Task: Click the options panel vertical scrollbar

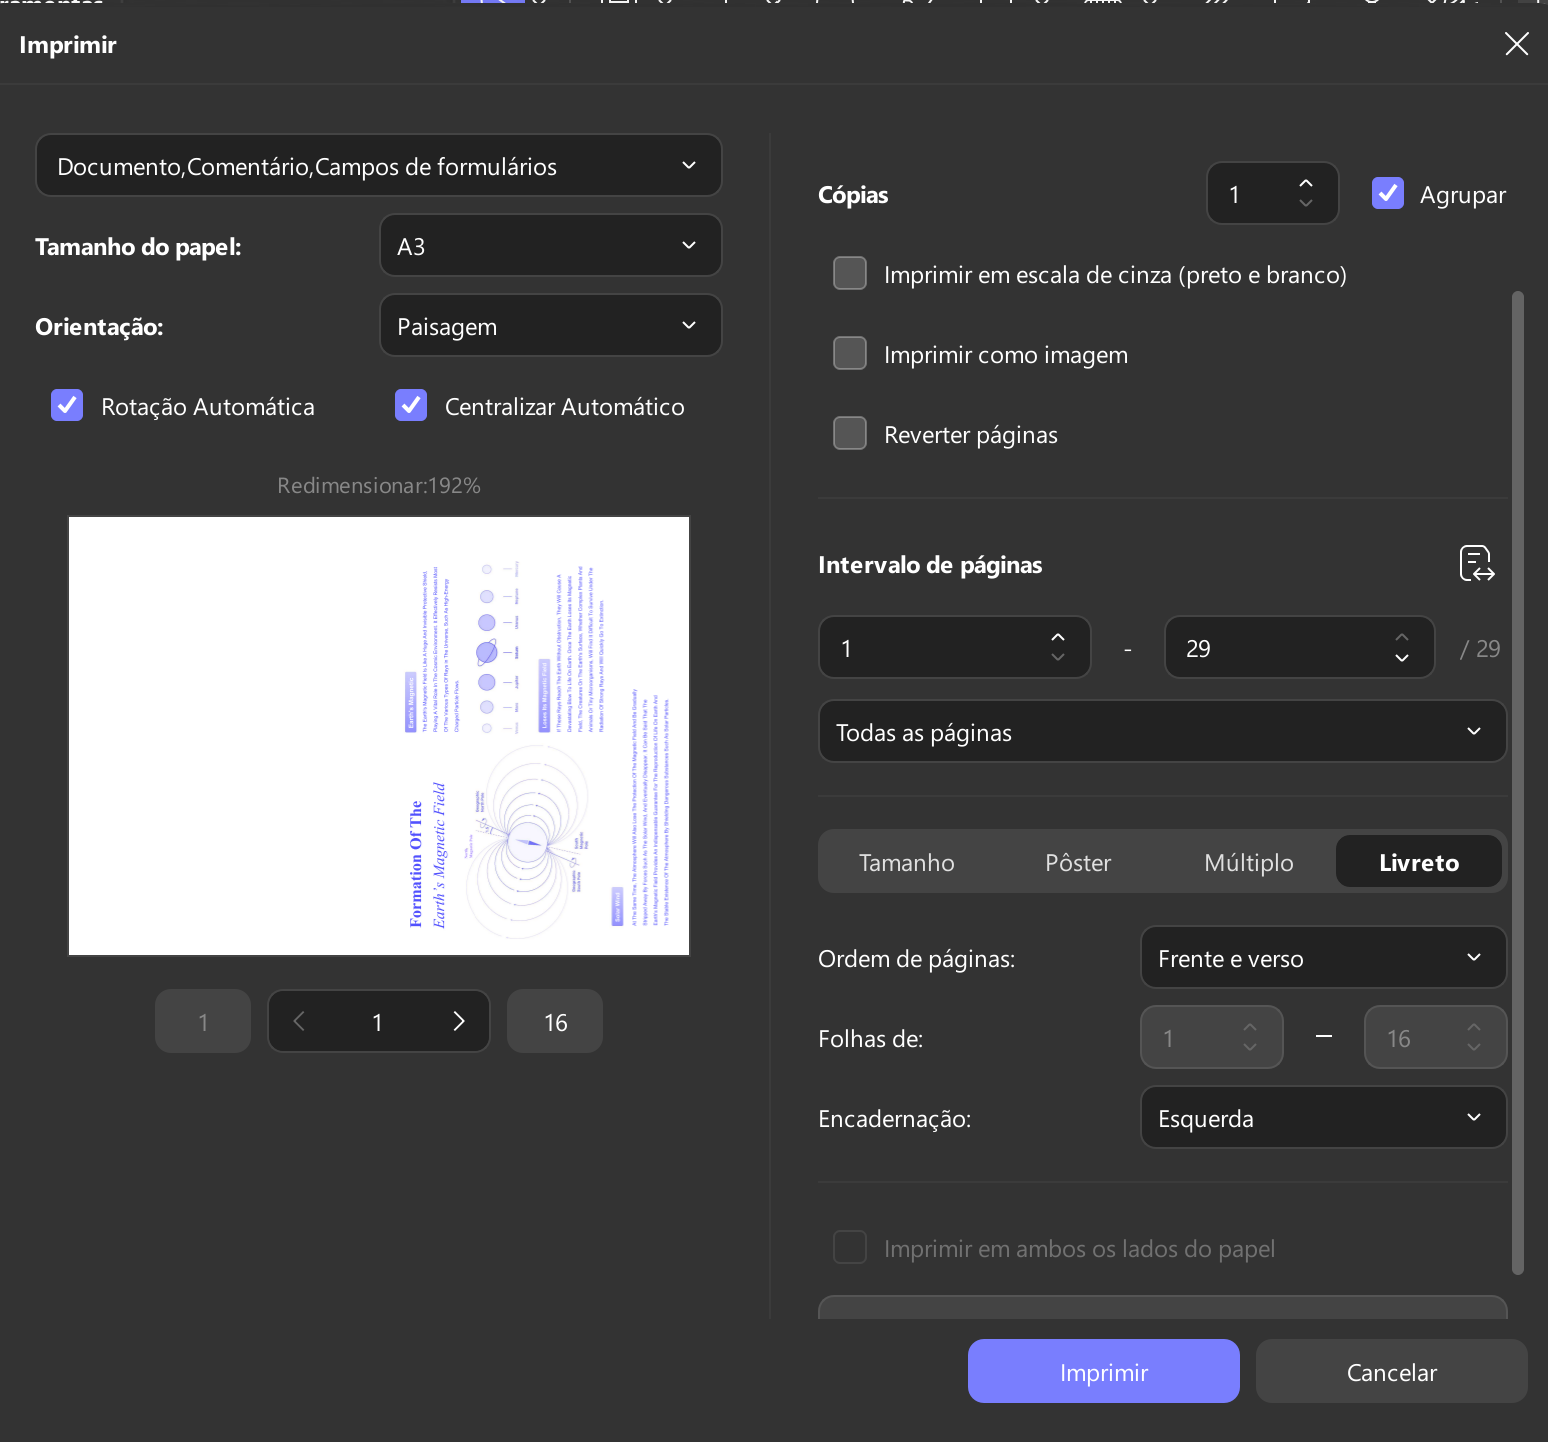Action: pos(1517,782)
